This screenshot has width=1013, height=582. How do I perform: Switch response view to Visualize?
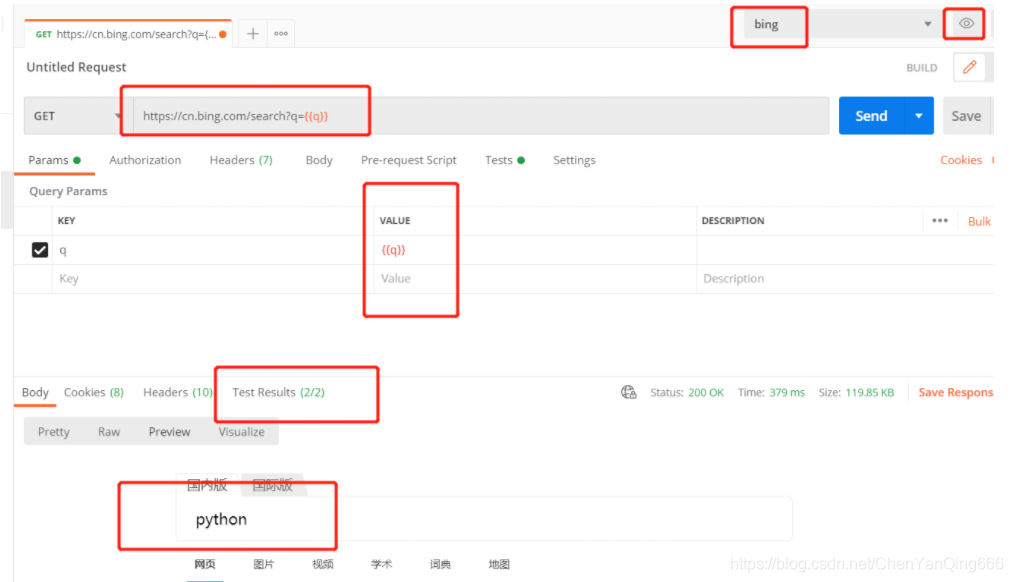[241, 431]
